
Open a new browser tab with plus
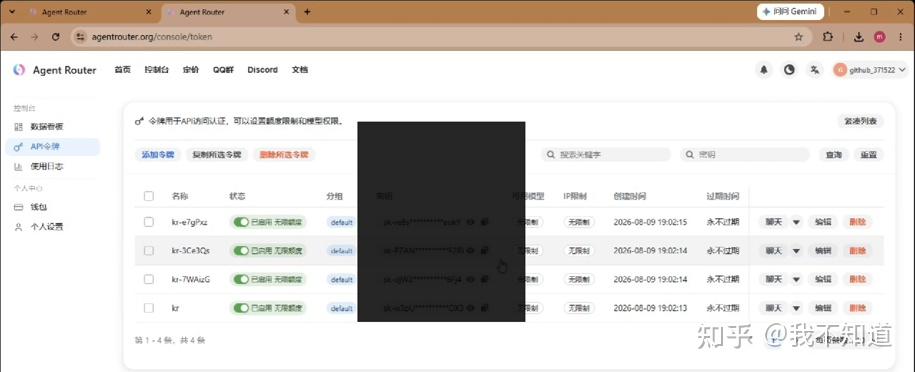point(307,12)
